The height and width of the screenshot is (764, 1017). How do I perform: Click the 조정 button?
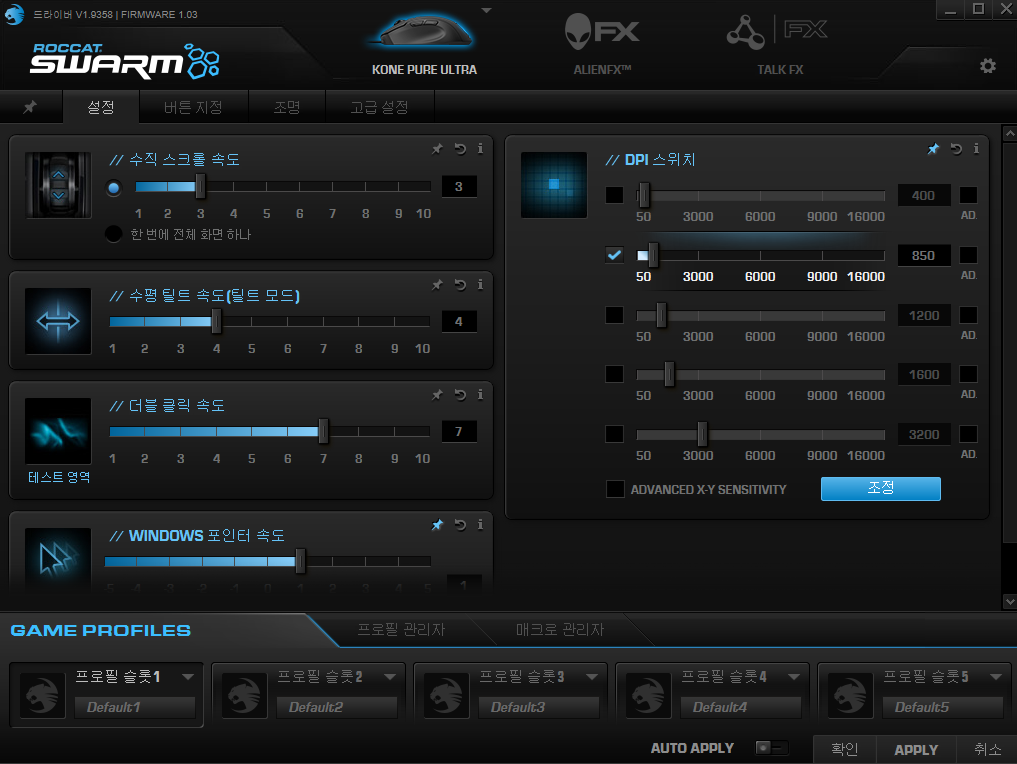pyautogui.click(x=881, y=488)
